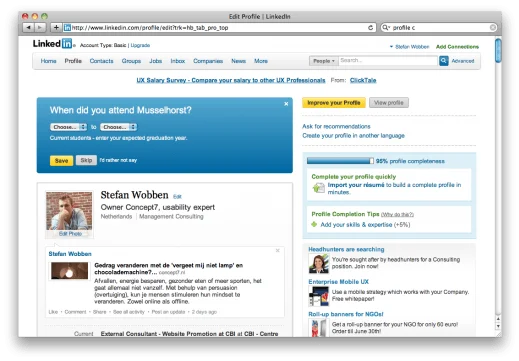Click the LinkedIn favicon in address bar
Viewport: 519px width, 361px height.
click(67, 28)
